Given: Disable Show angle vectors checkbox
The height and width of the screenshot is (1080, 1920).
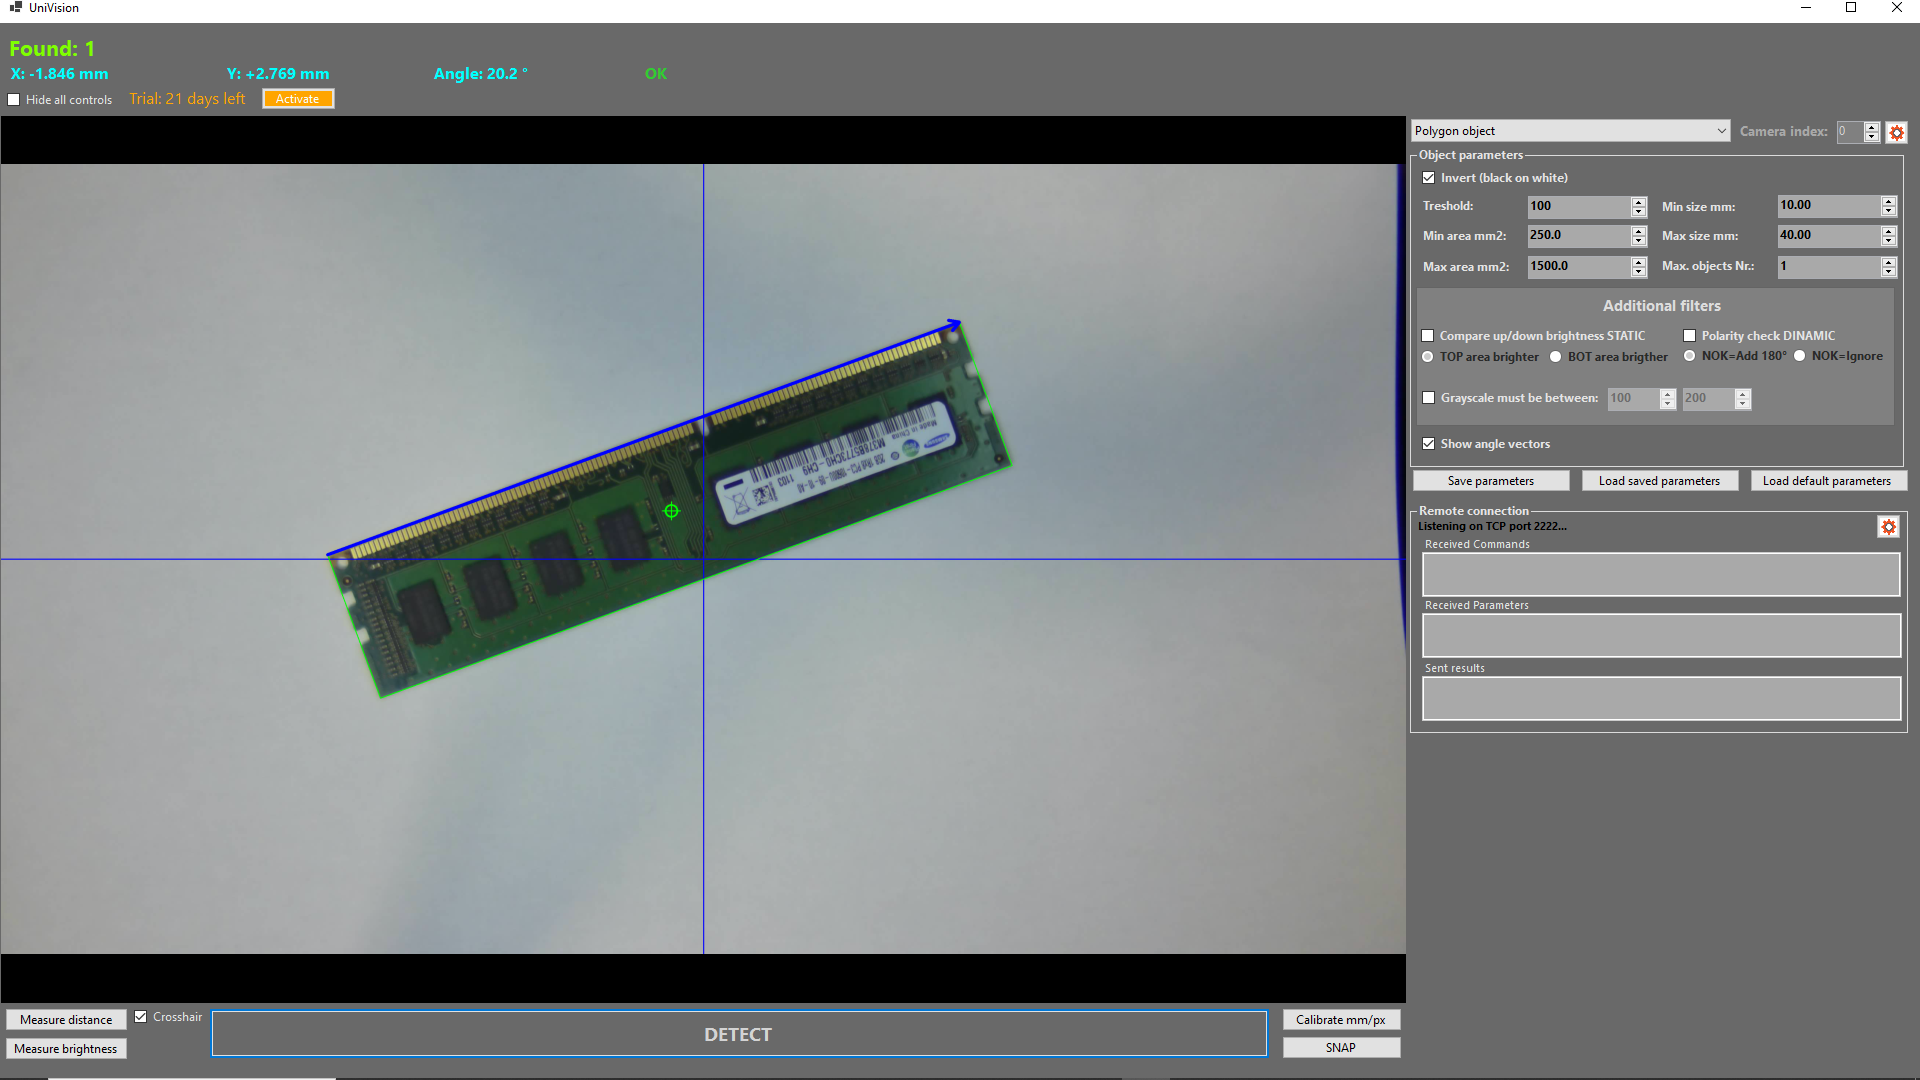Looking at the screenshot, I should [1429, 444].
